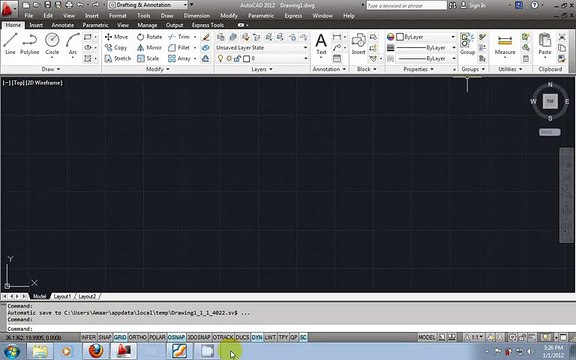Click the Rectangle tool icon in Draw panel
The width and height of the screenshot is (576, 360).
tap(87, 37)
